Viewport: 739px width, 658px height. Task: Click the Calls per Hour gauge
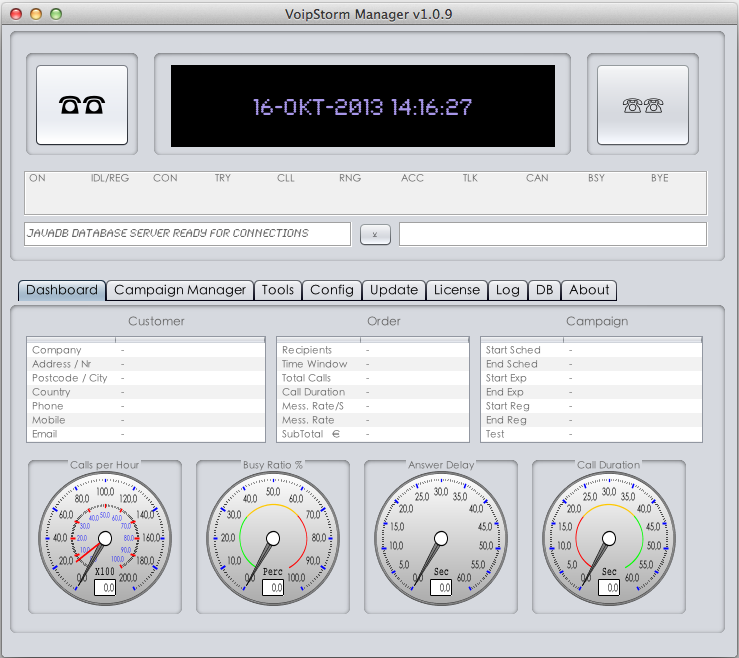click(105, 538)
